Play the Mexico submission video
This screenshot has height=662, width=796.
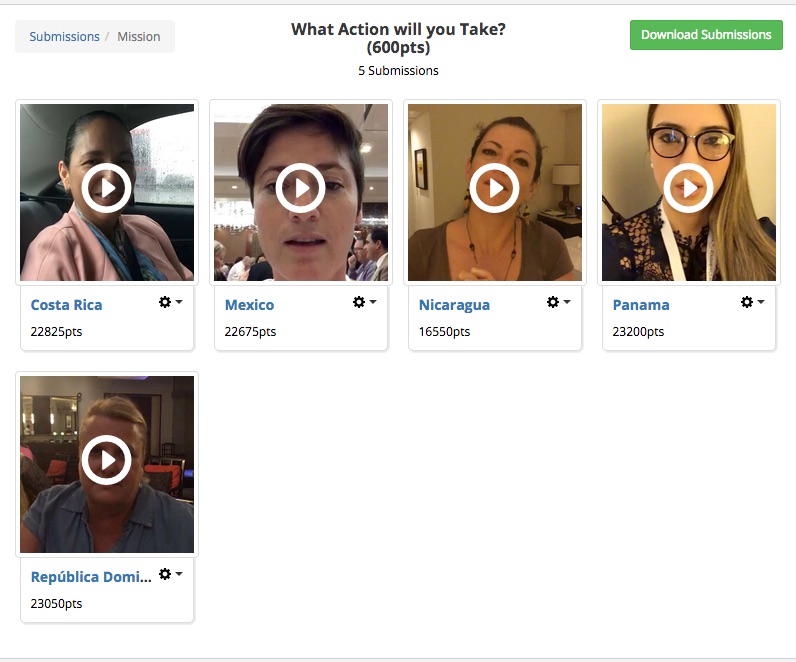(301, 188)
